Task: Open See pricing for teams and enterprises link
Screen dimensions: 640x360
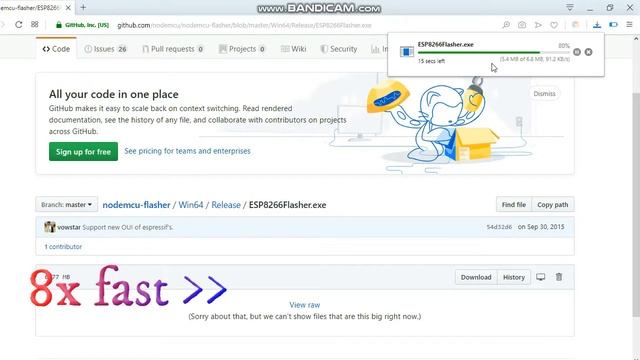Action: pos(187,151)
